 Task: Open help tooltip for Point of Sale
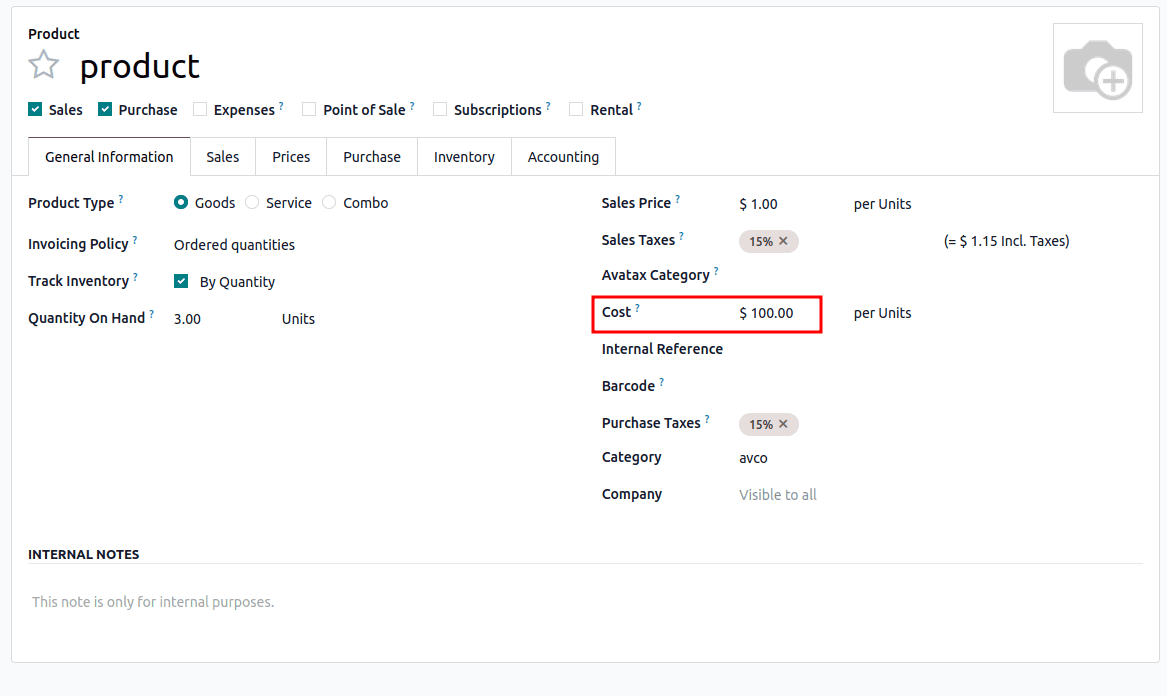point(412,106)
